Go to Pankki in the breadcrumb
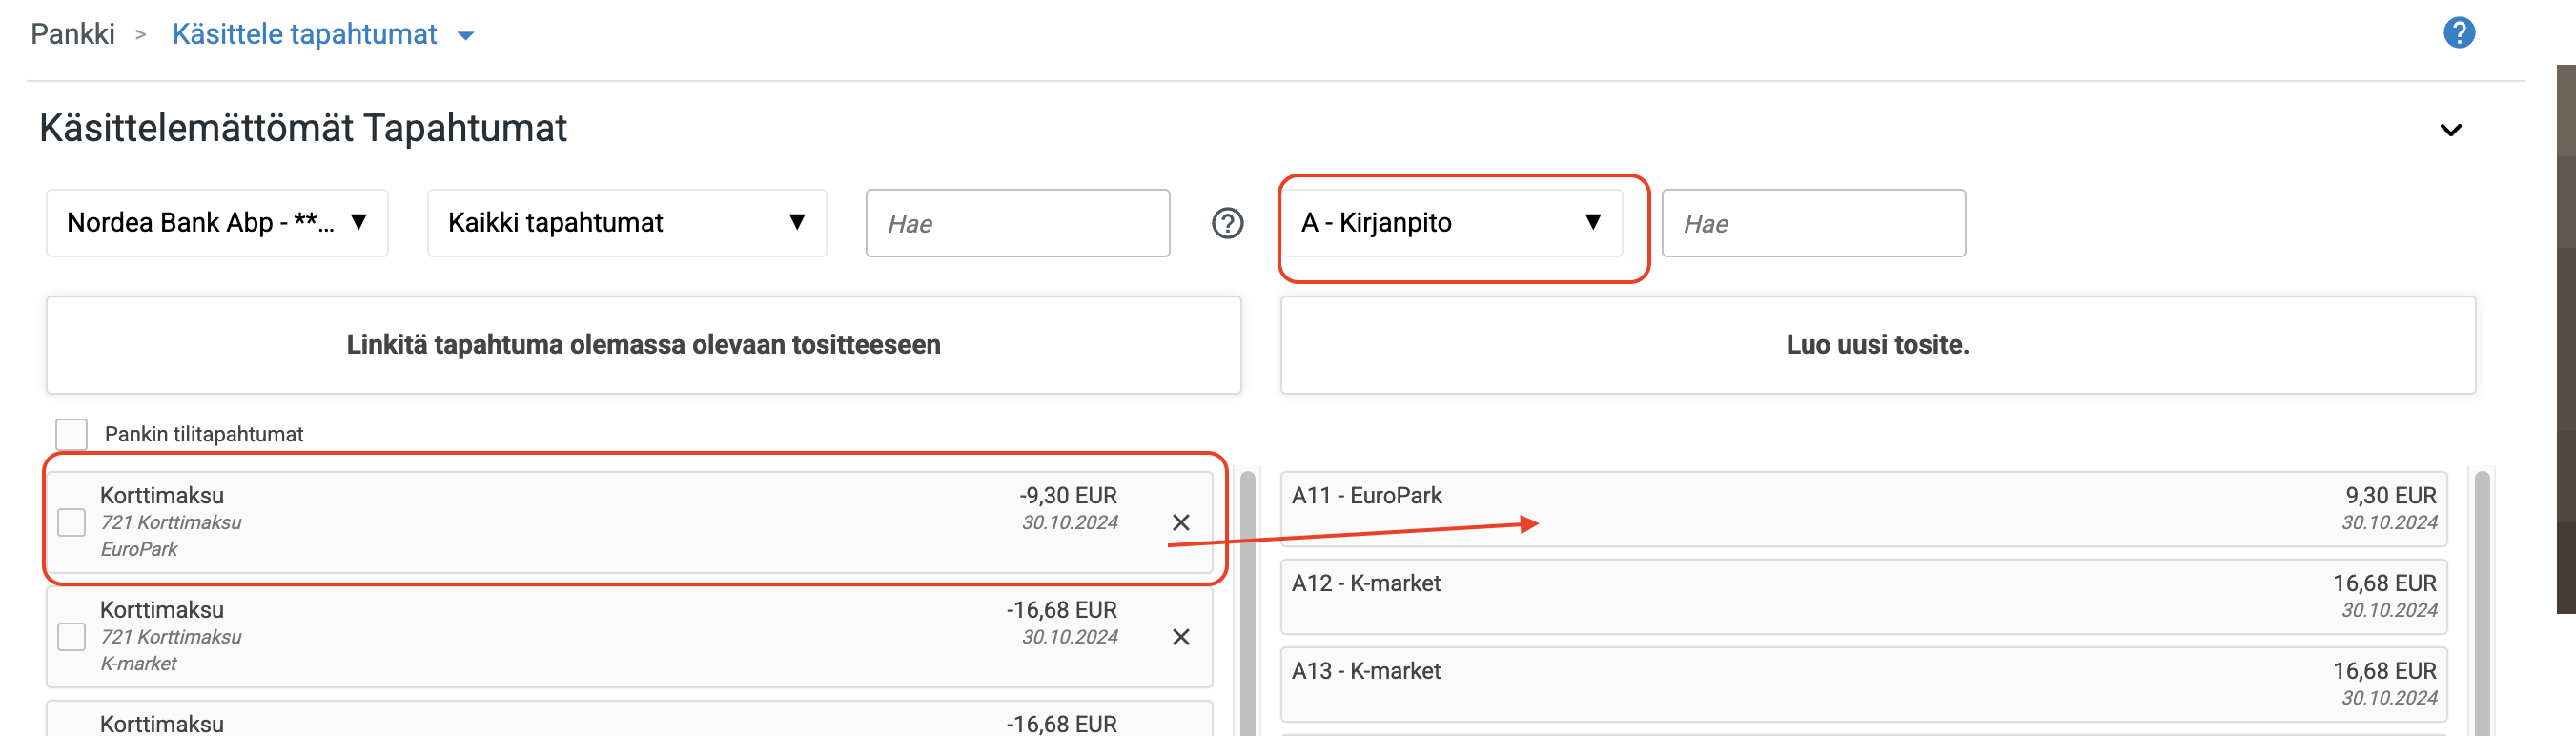The image size is (2576, 736). (x=73, y=34)
